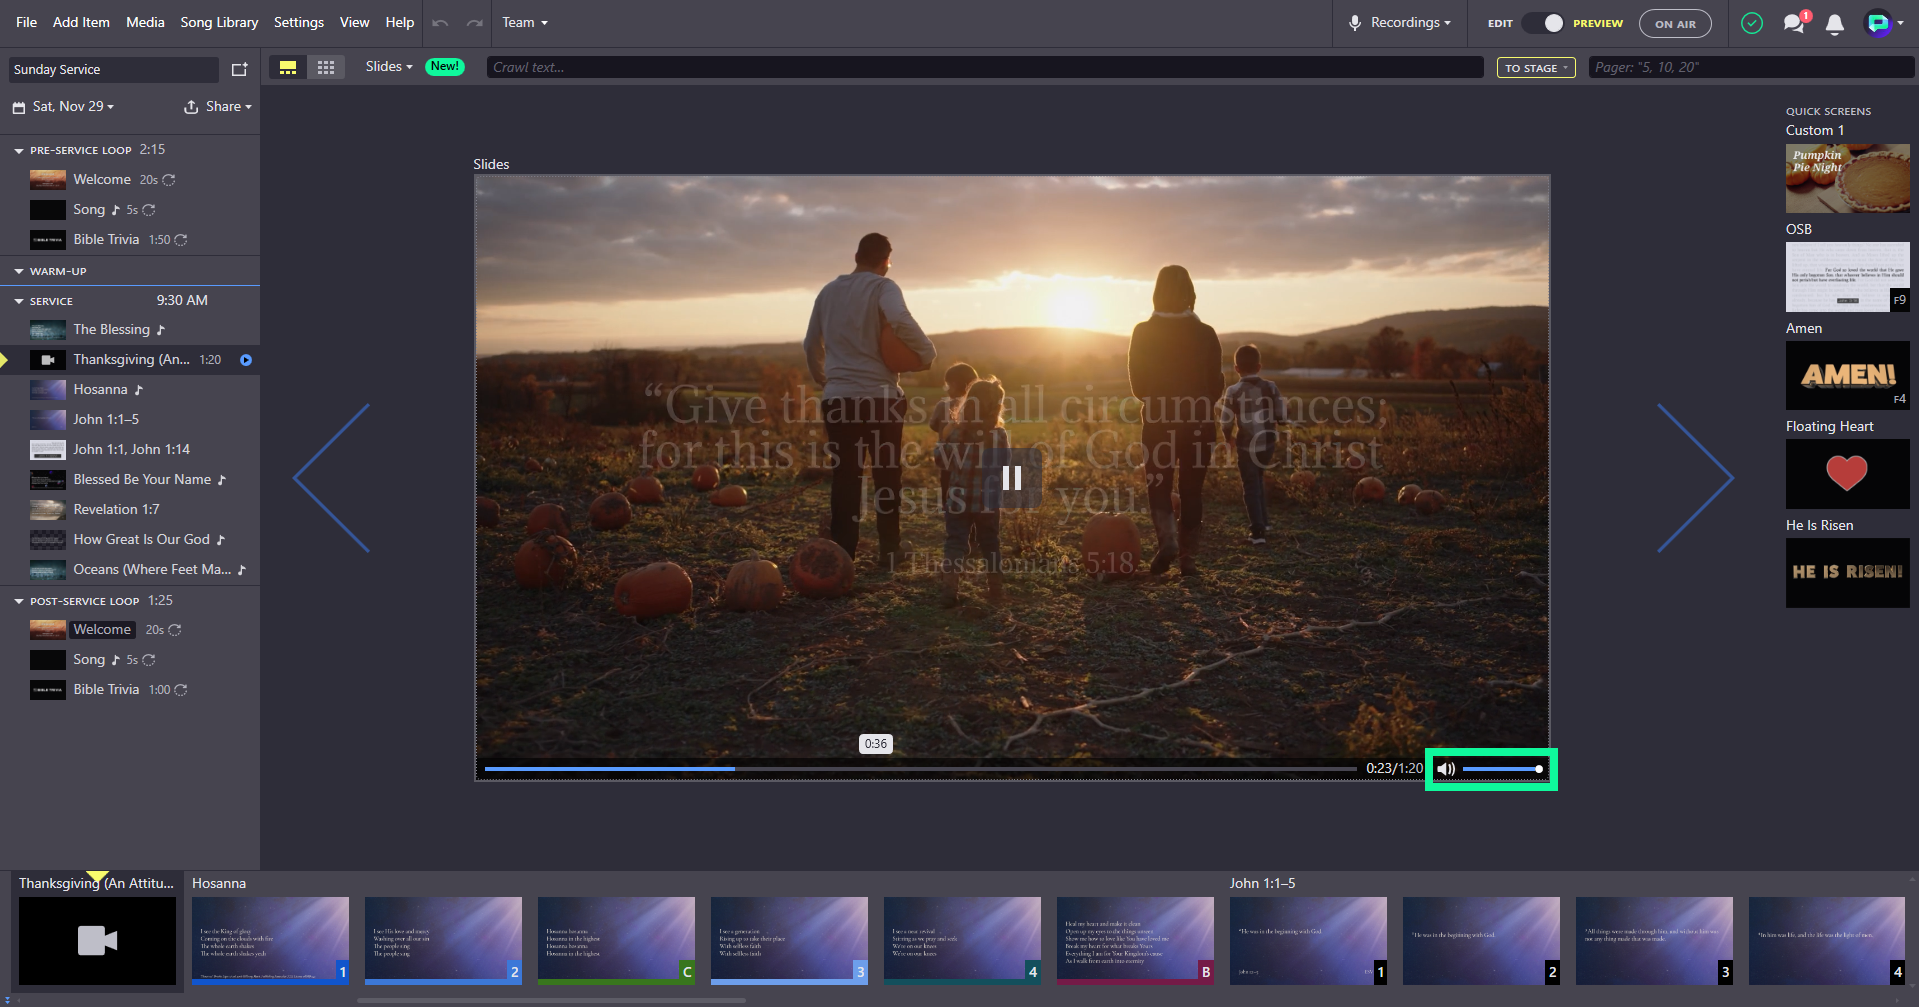Image resolution: width=1919 pixels, height=1007 pixels.
Task: Show the AMEN! quick screen
Action: point(1848,376)
